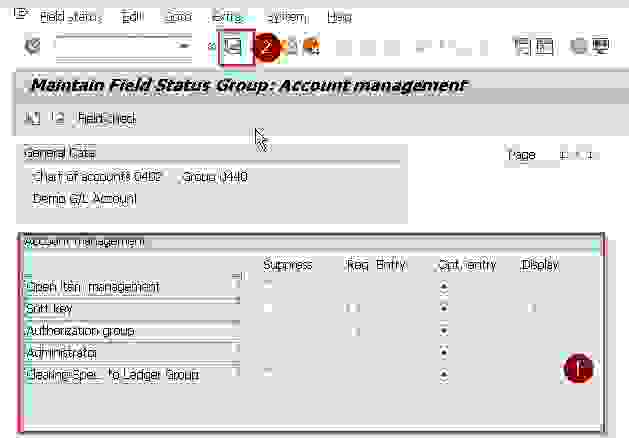Viewport: 629px width, 438px height.
Task: Select Opt. entry for Sort key
Action: tap(444, 308)
